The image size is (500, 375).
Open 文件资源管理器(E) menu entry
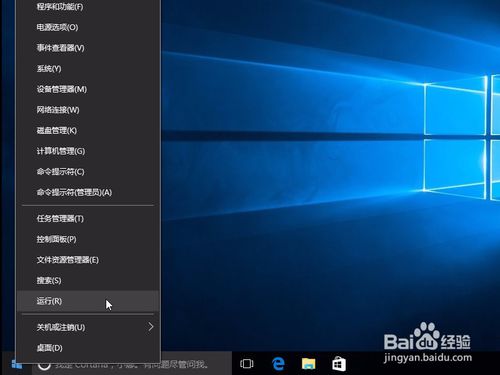coord(88,260)
